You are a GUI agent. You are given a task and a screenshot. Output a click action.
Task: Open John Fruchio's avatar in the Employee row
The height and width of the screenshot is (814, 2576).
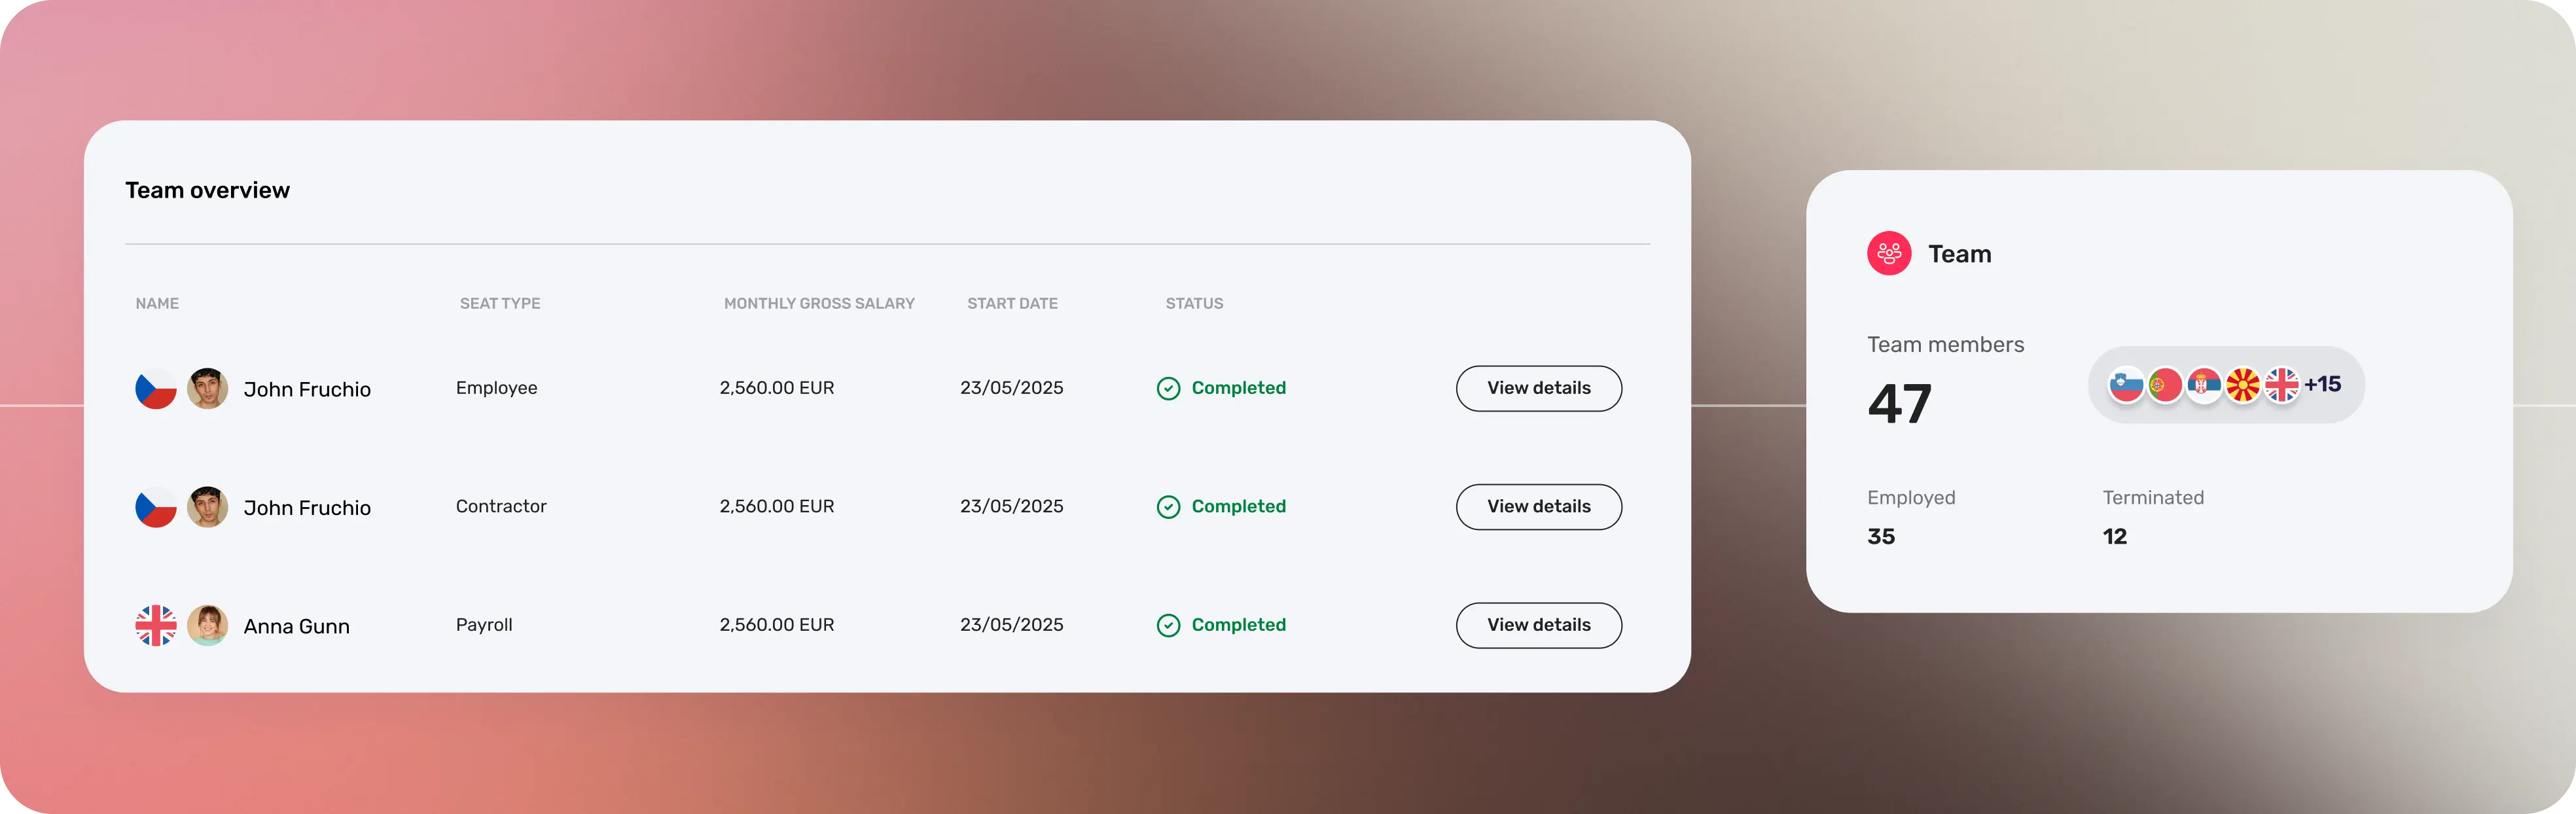point(208,389)
